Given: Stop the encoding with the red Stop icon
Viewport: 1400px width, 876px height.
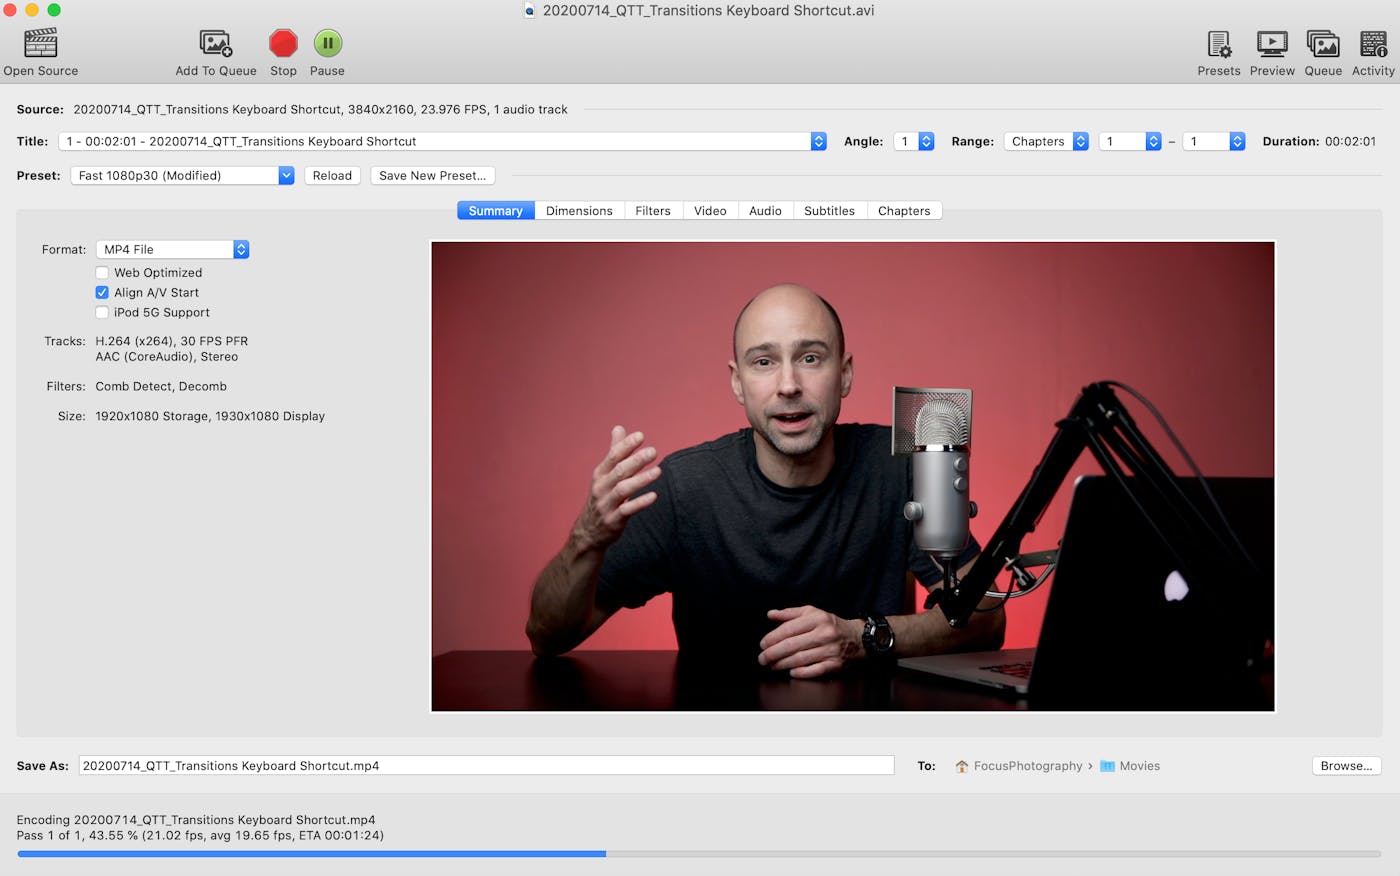Looking at the screenshot, I should 283,44.
